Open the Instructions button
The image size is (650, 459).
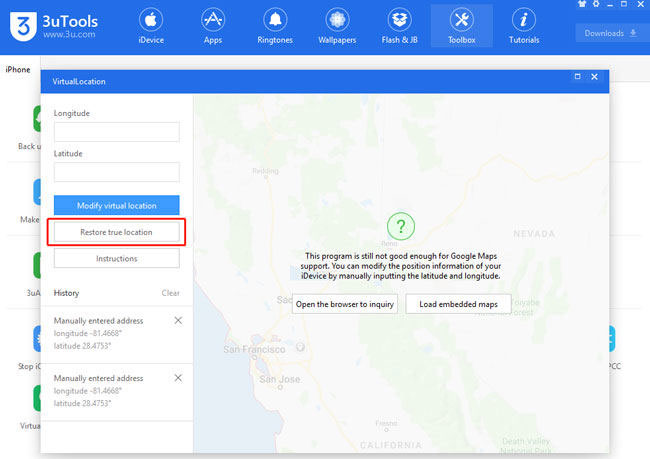116,258
